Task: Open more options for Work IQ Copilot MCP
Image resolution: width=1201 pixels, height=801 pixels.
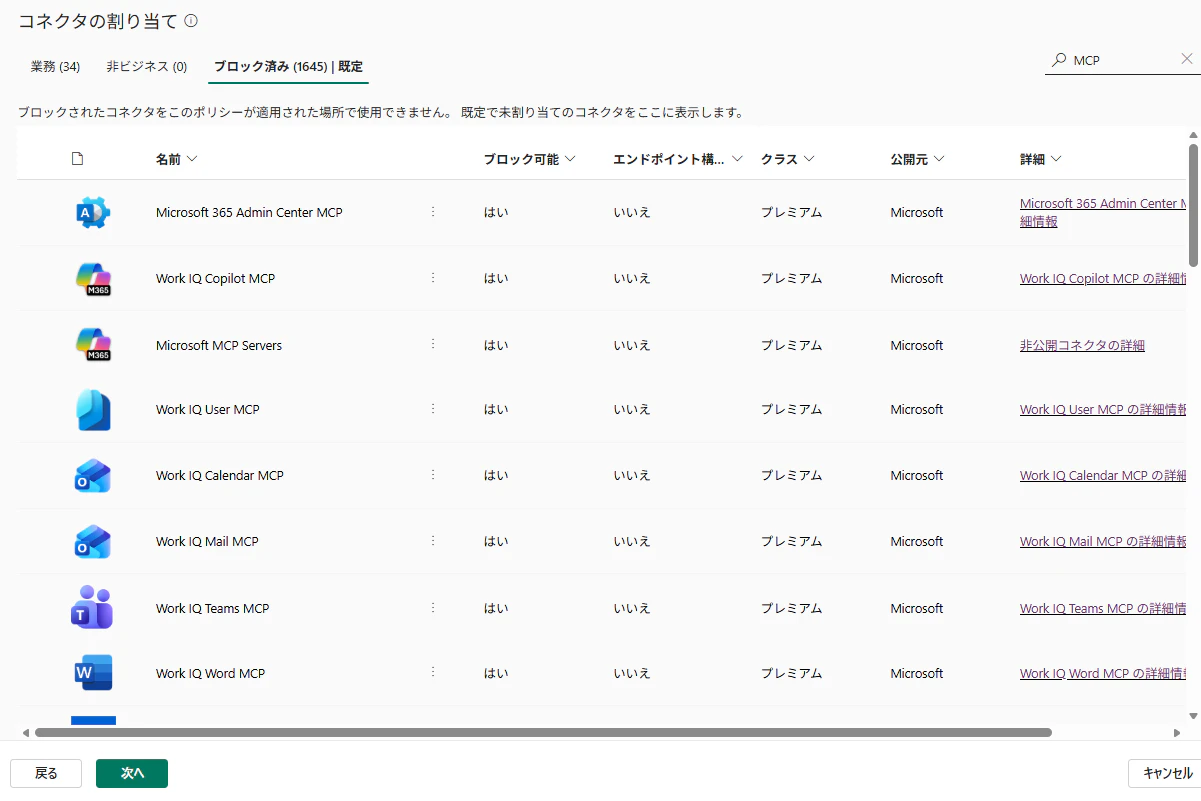Action: (433, 277)
